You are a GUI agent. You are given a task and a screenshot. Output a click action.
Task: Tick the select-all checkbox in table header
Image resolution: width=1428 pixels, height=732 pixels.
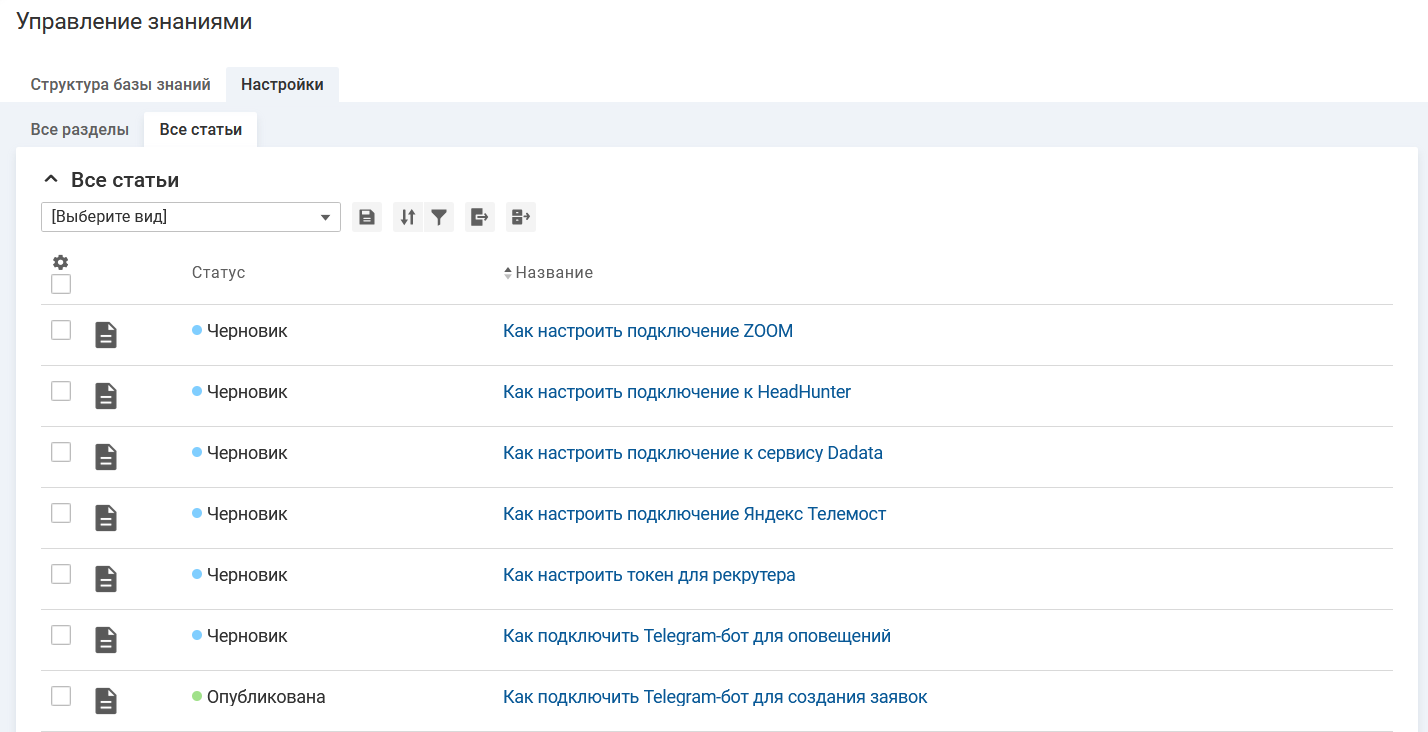pos(61,284)
